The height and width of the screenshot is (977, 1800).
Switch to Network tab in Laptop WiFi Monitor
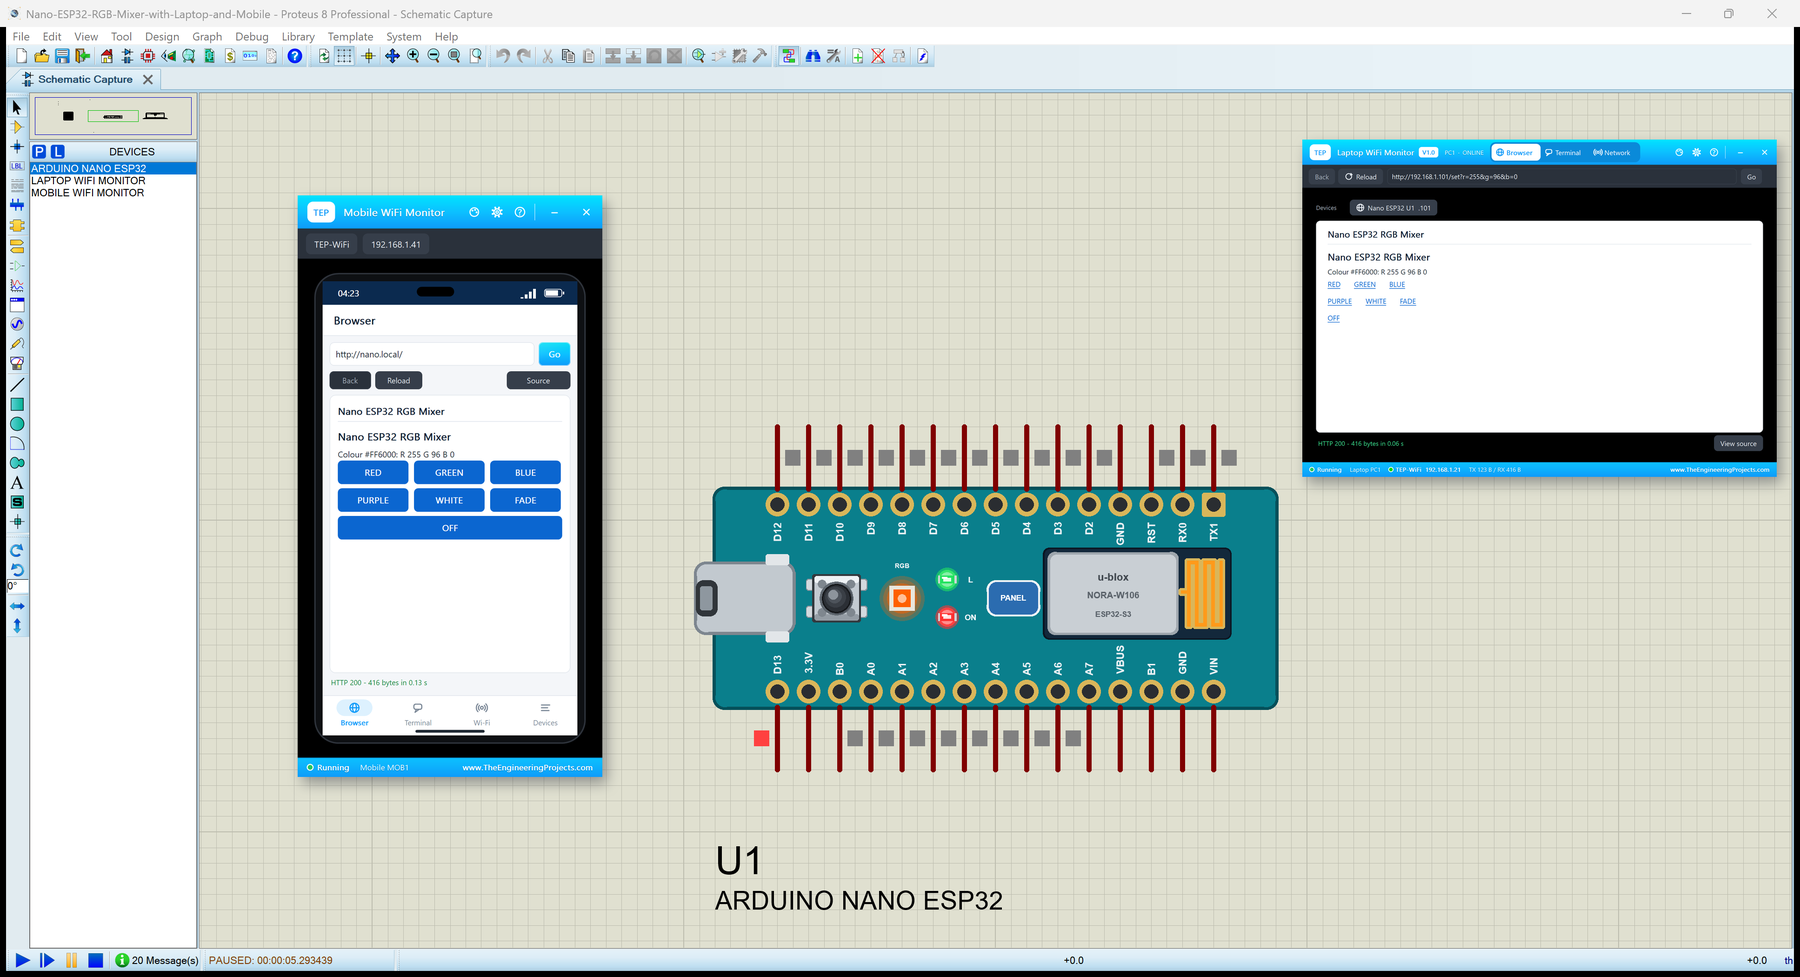coord(1611,153)
